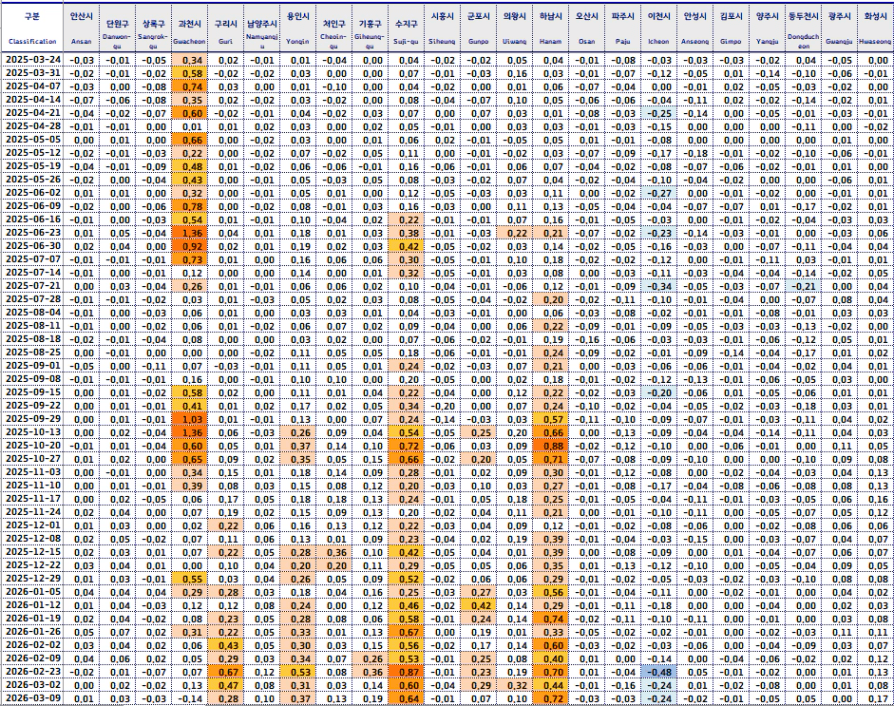This screenshot has width=894, height=706.
Task: Select Gwacheon's -0.14 cell on 2026-03-09
Action: 189,699
